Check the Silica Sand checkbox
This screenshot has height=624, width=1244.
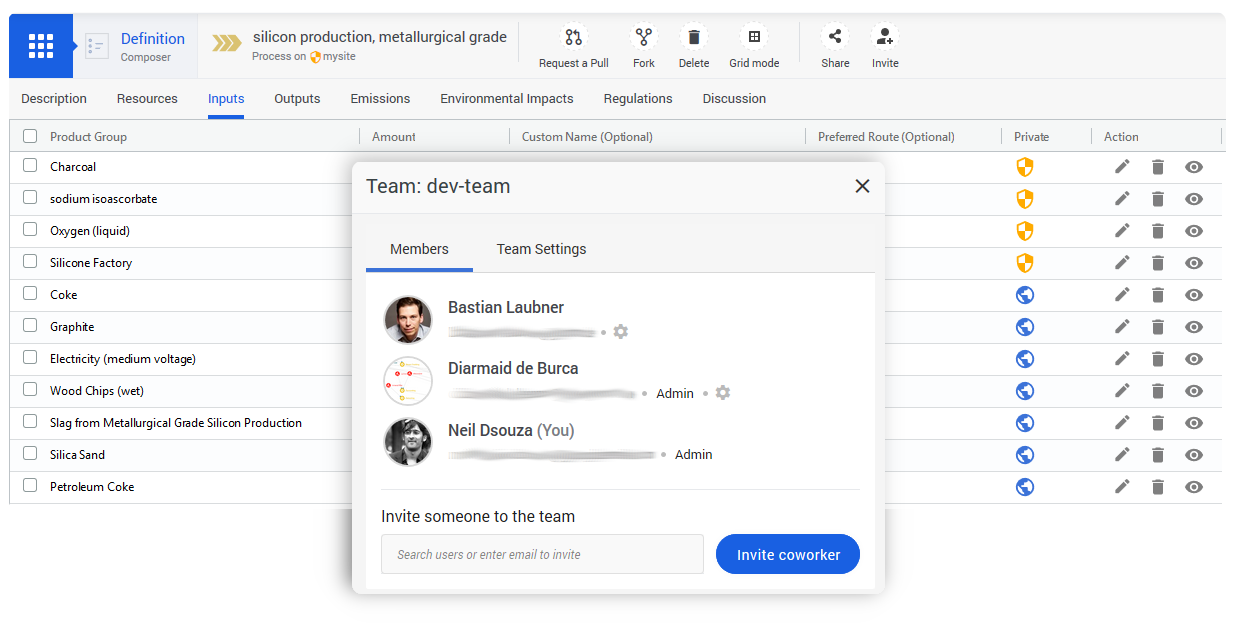[x=30, y=454]
